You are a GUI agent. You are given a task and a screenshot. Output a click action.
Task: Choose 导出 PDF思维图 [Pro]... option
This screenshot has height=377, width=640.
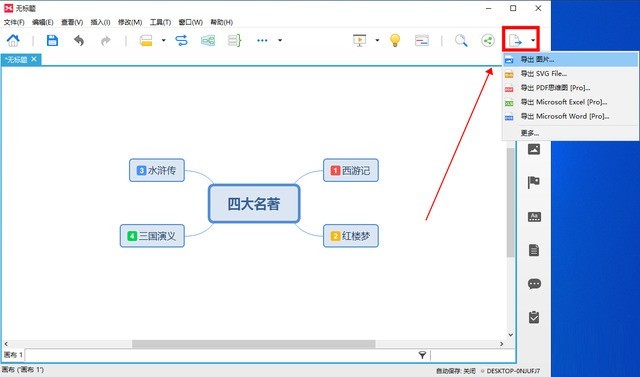(x=570, y=88)
